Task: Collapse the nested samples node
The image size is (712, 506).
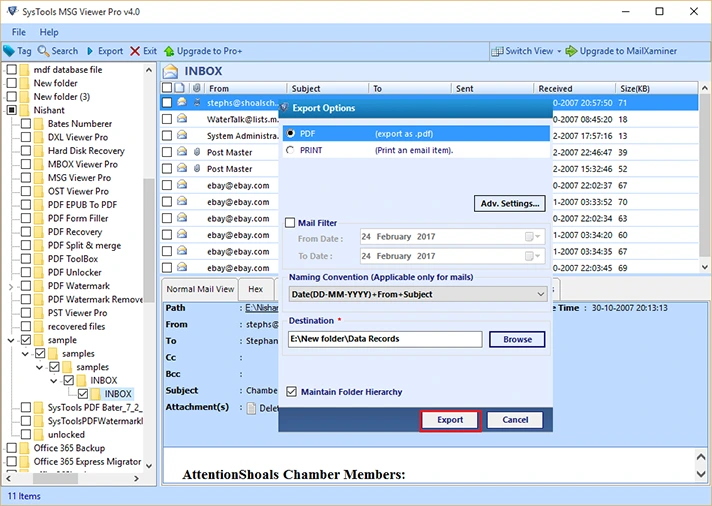Action: pyautogui.click(x=40, y=367)
